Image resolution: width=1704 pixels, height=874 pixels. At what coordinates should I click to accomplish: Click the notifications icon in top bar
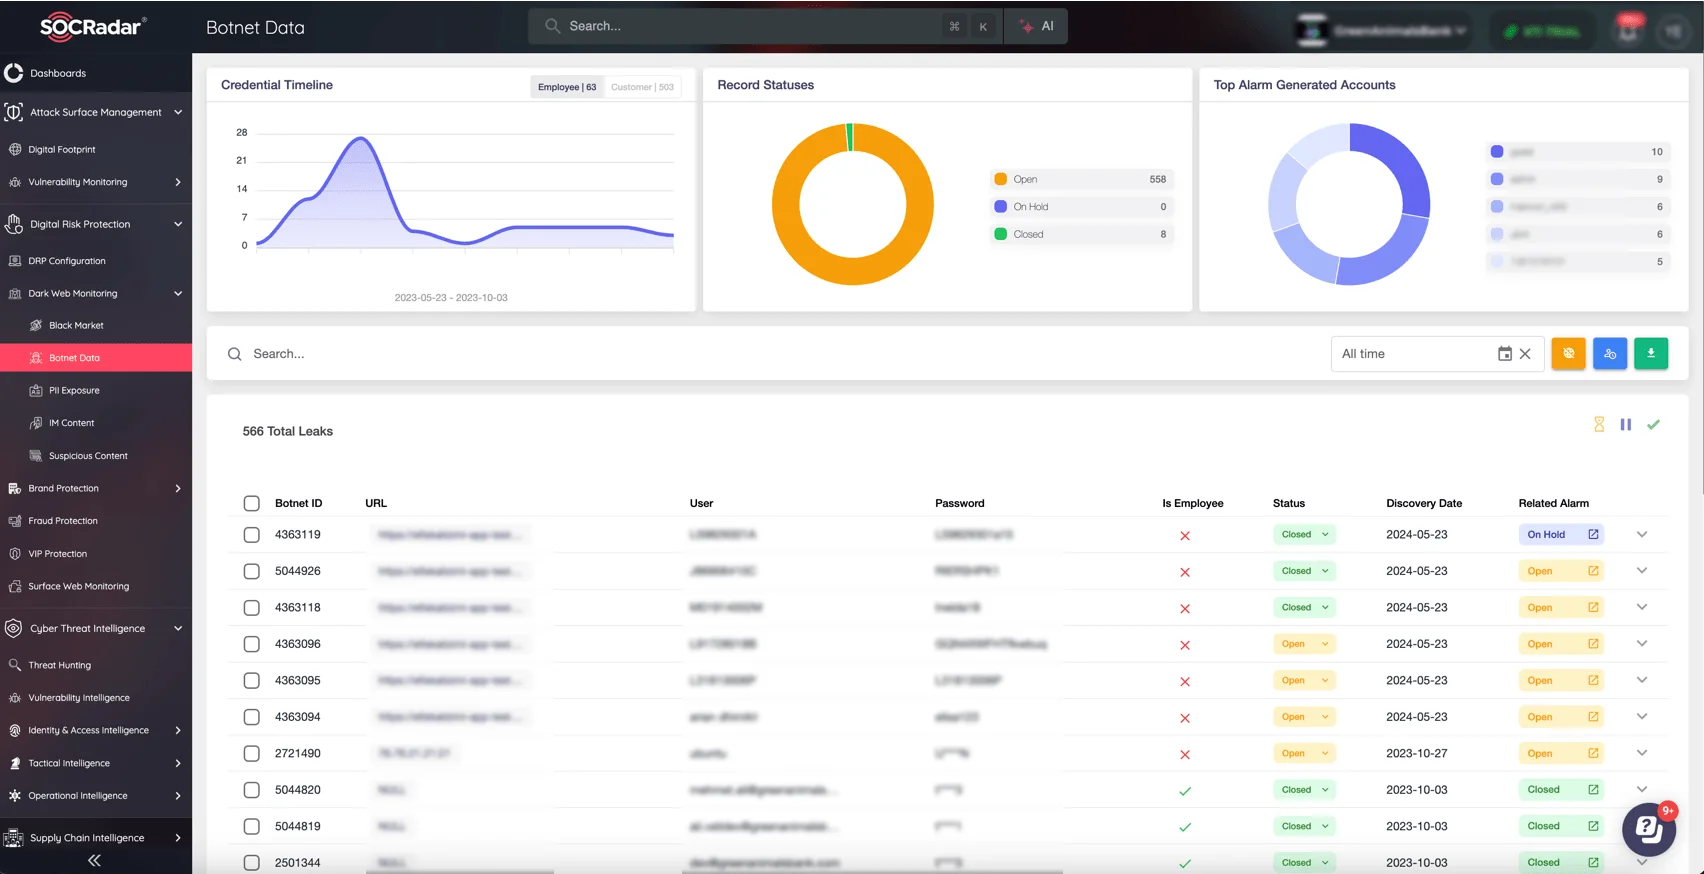point(1629,30)
